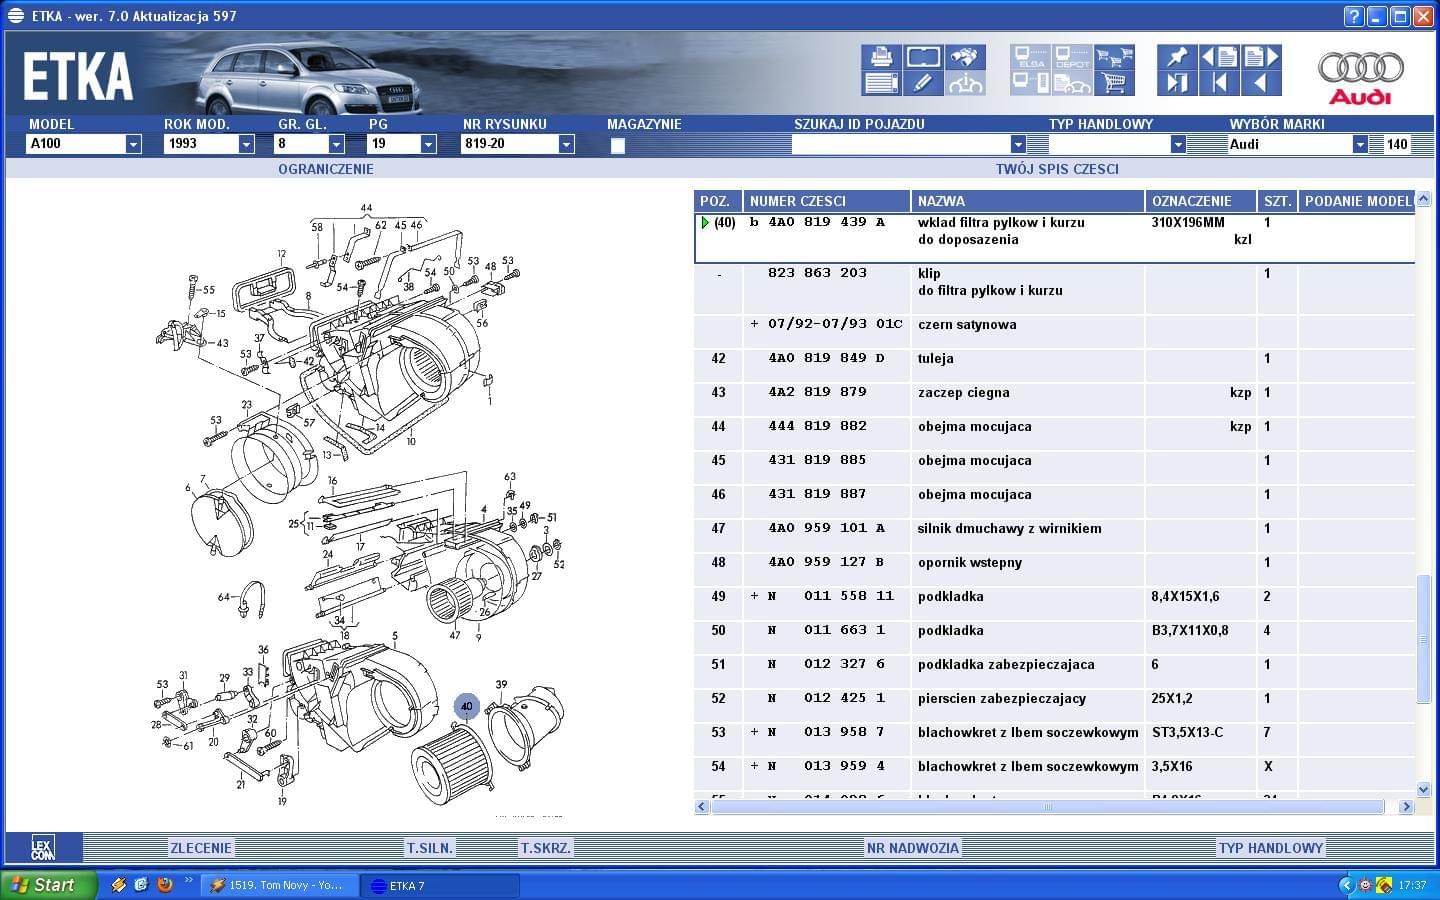Click part number 823 863 203
1440x900 pixels.
click(x=817, y=273)
